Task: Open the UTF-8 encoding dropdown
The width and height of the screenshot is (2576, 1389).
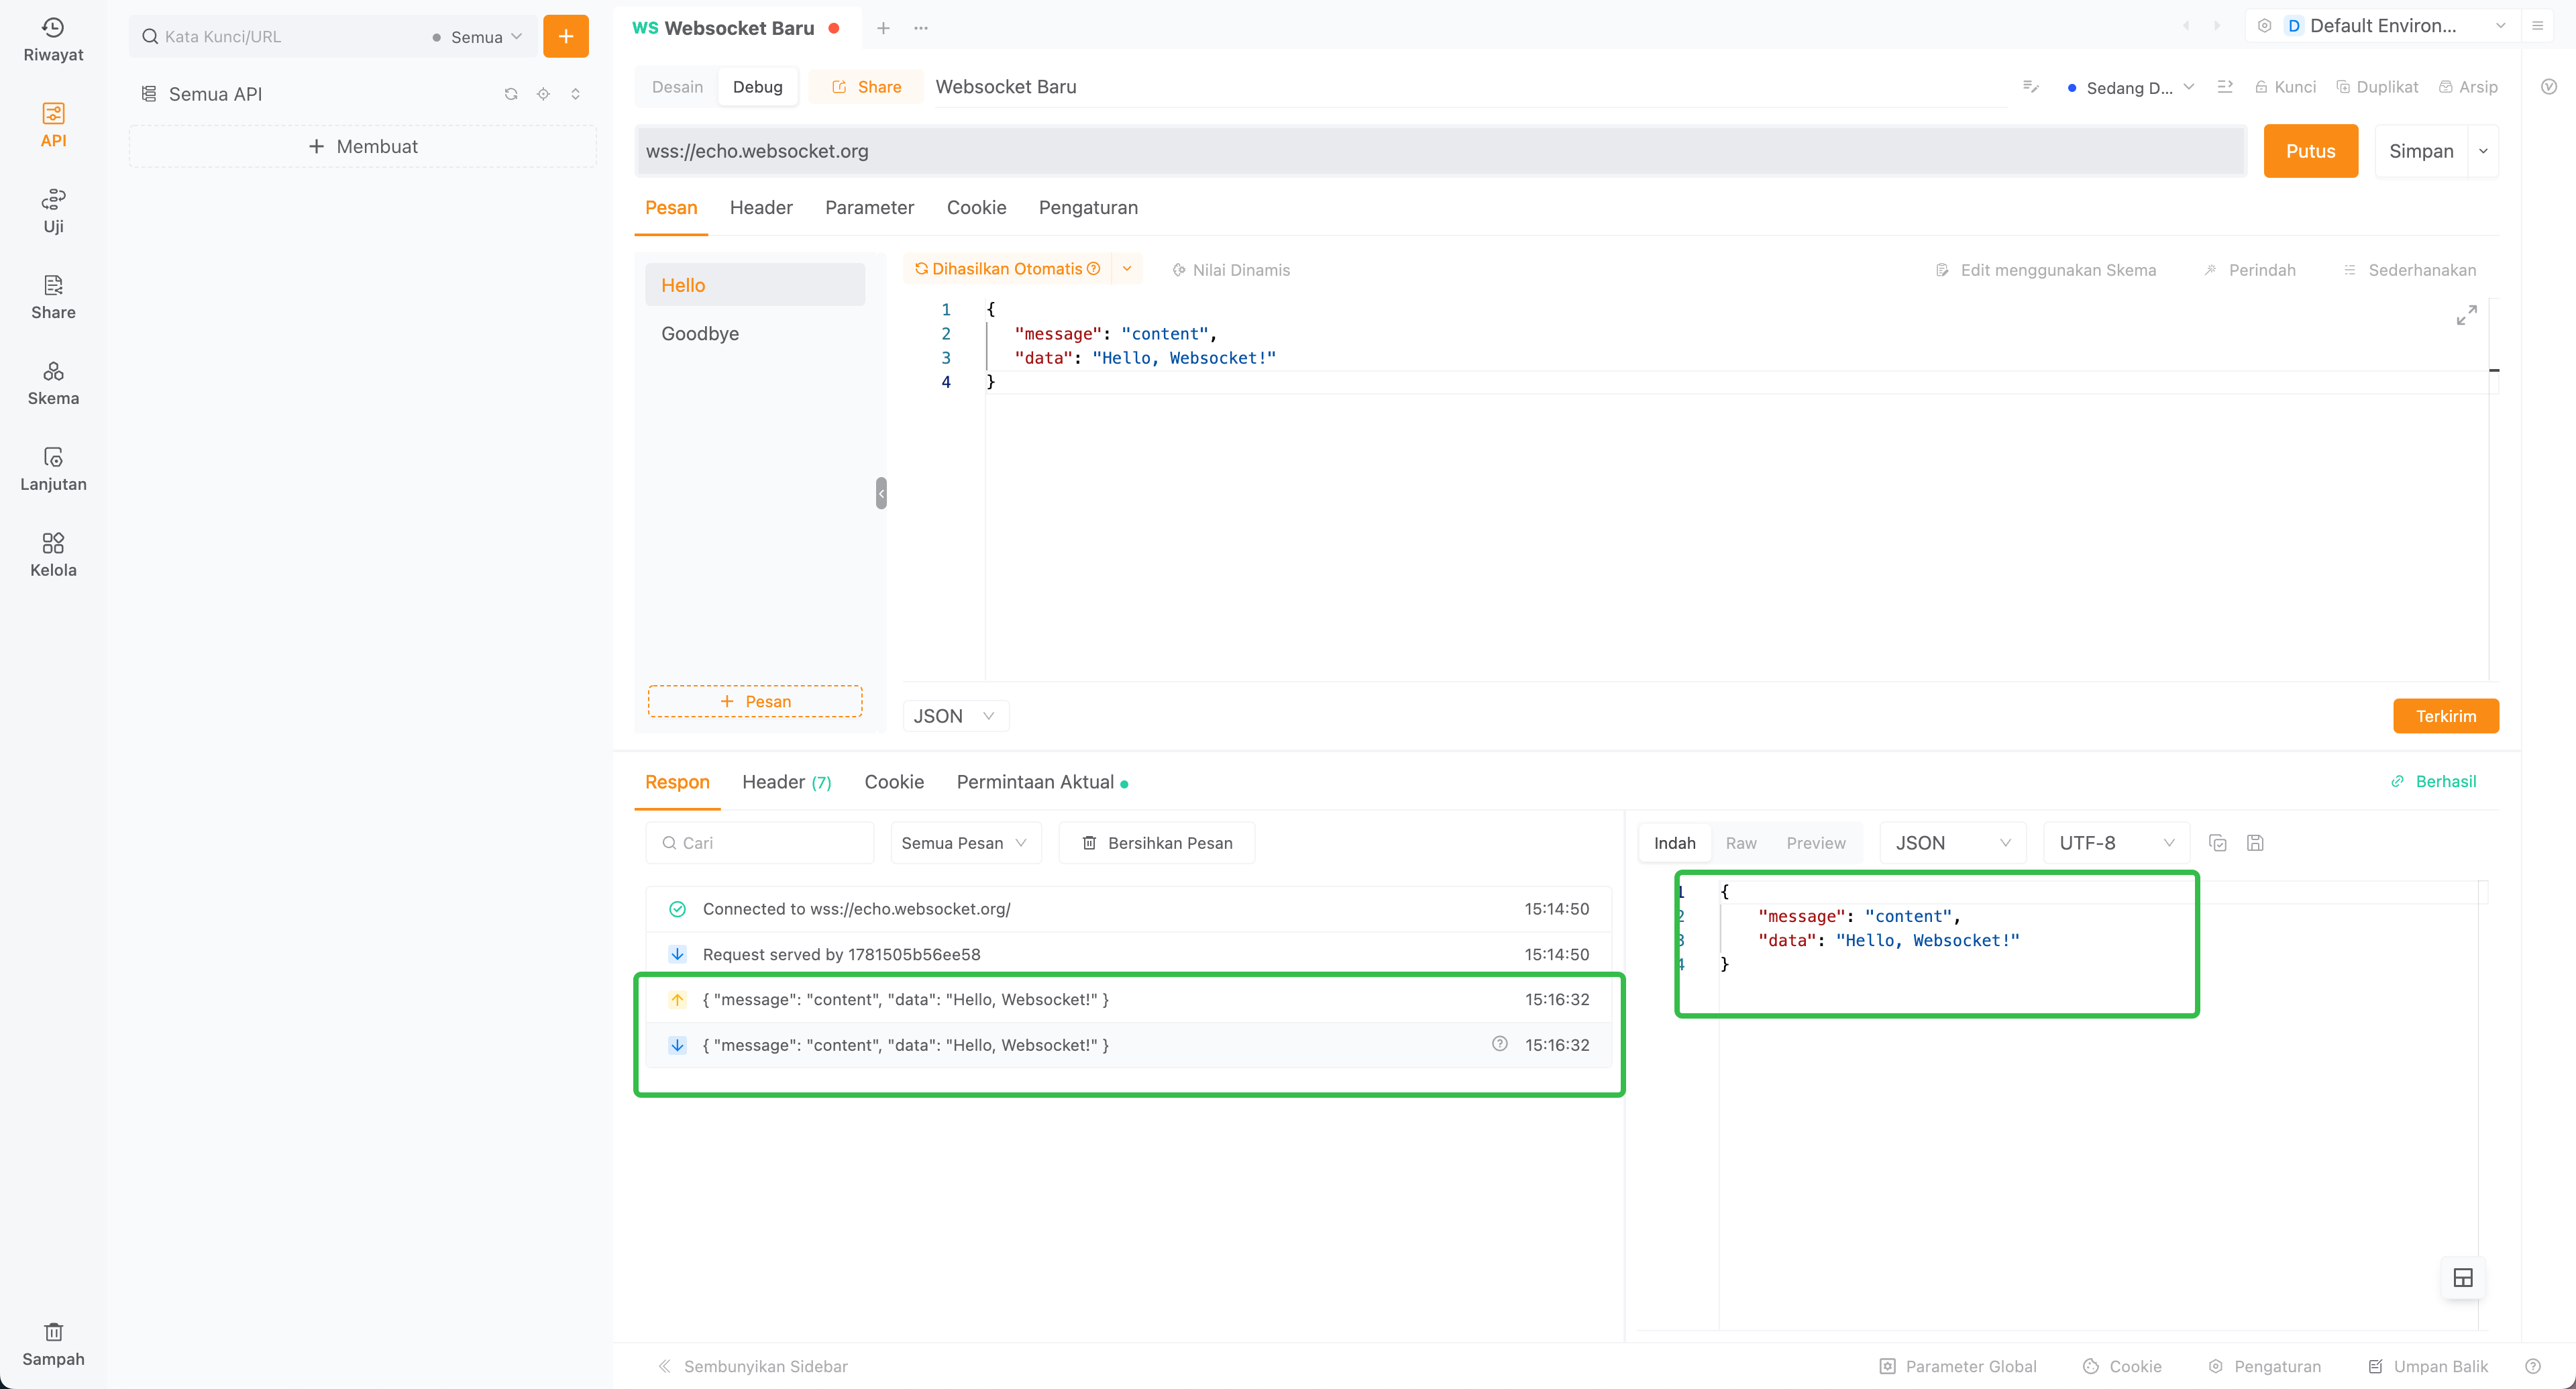Action: [x=2116, y=843]
